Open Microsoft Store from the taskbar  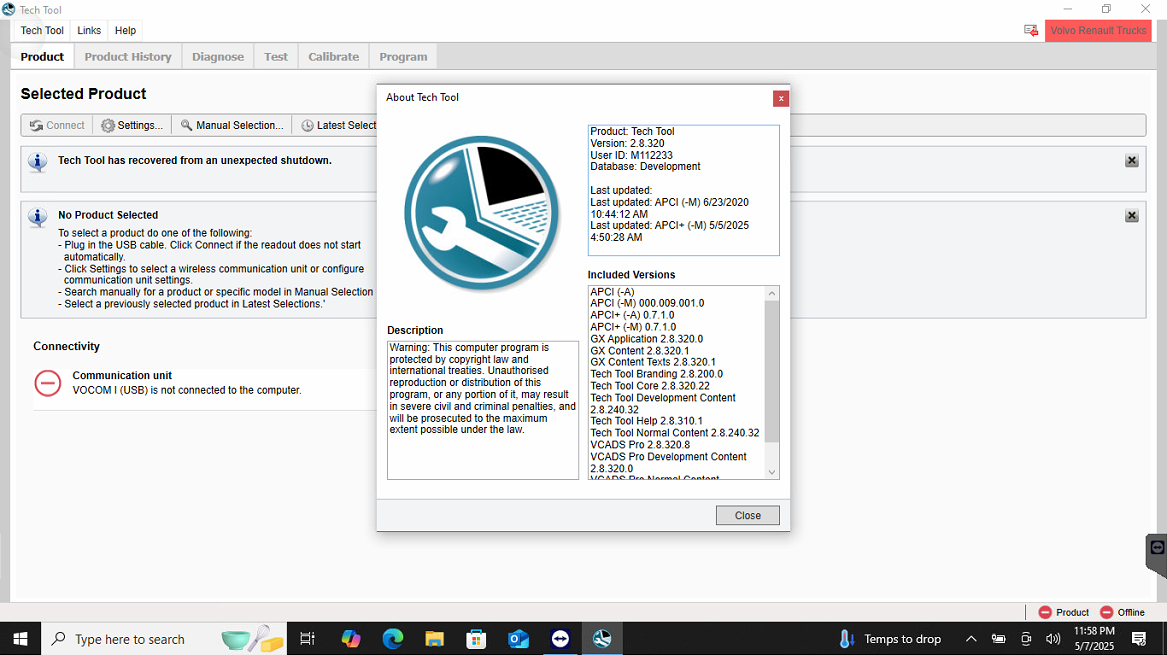coord(476,639)
